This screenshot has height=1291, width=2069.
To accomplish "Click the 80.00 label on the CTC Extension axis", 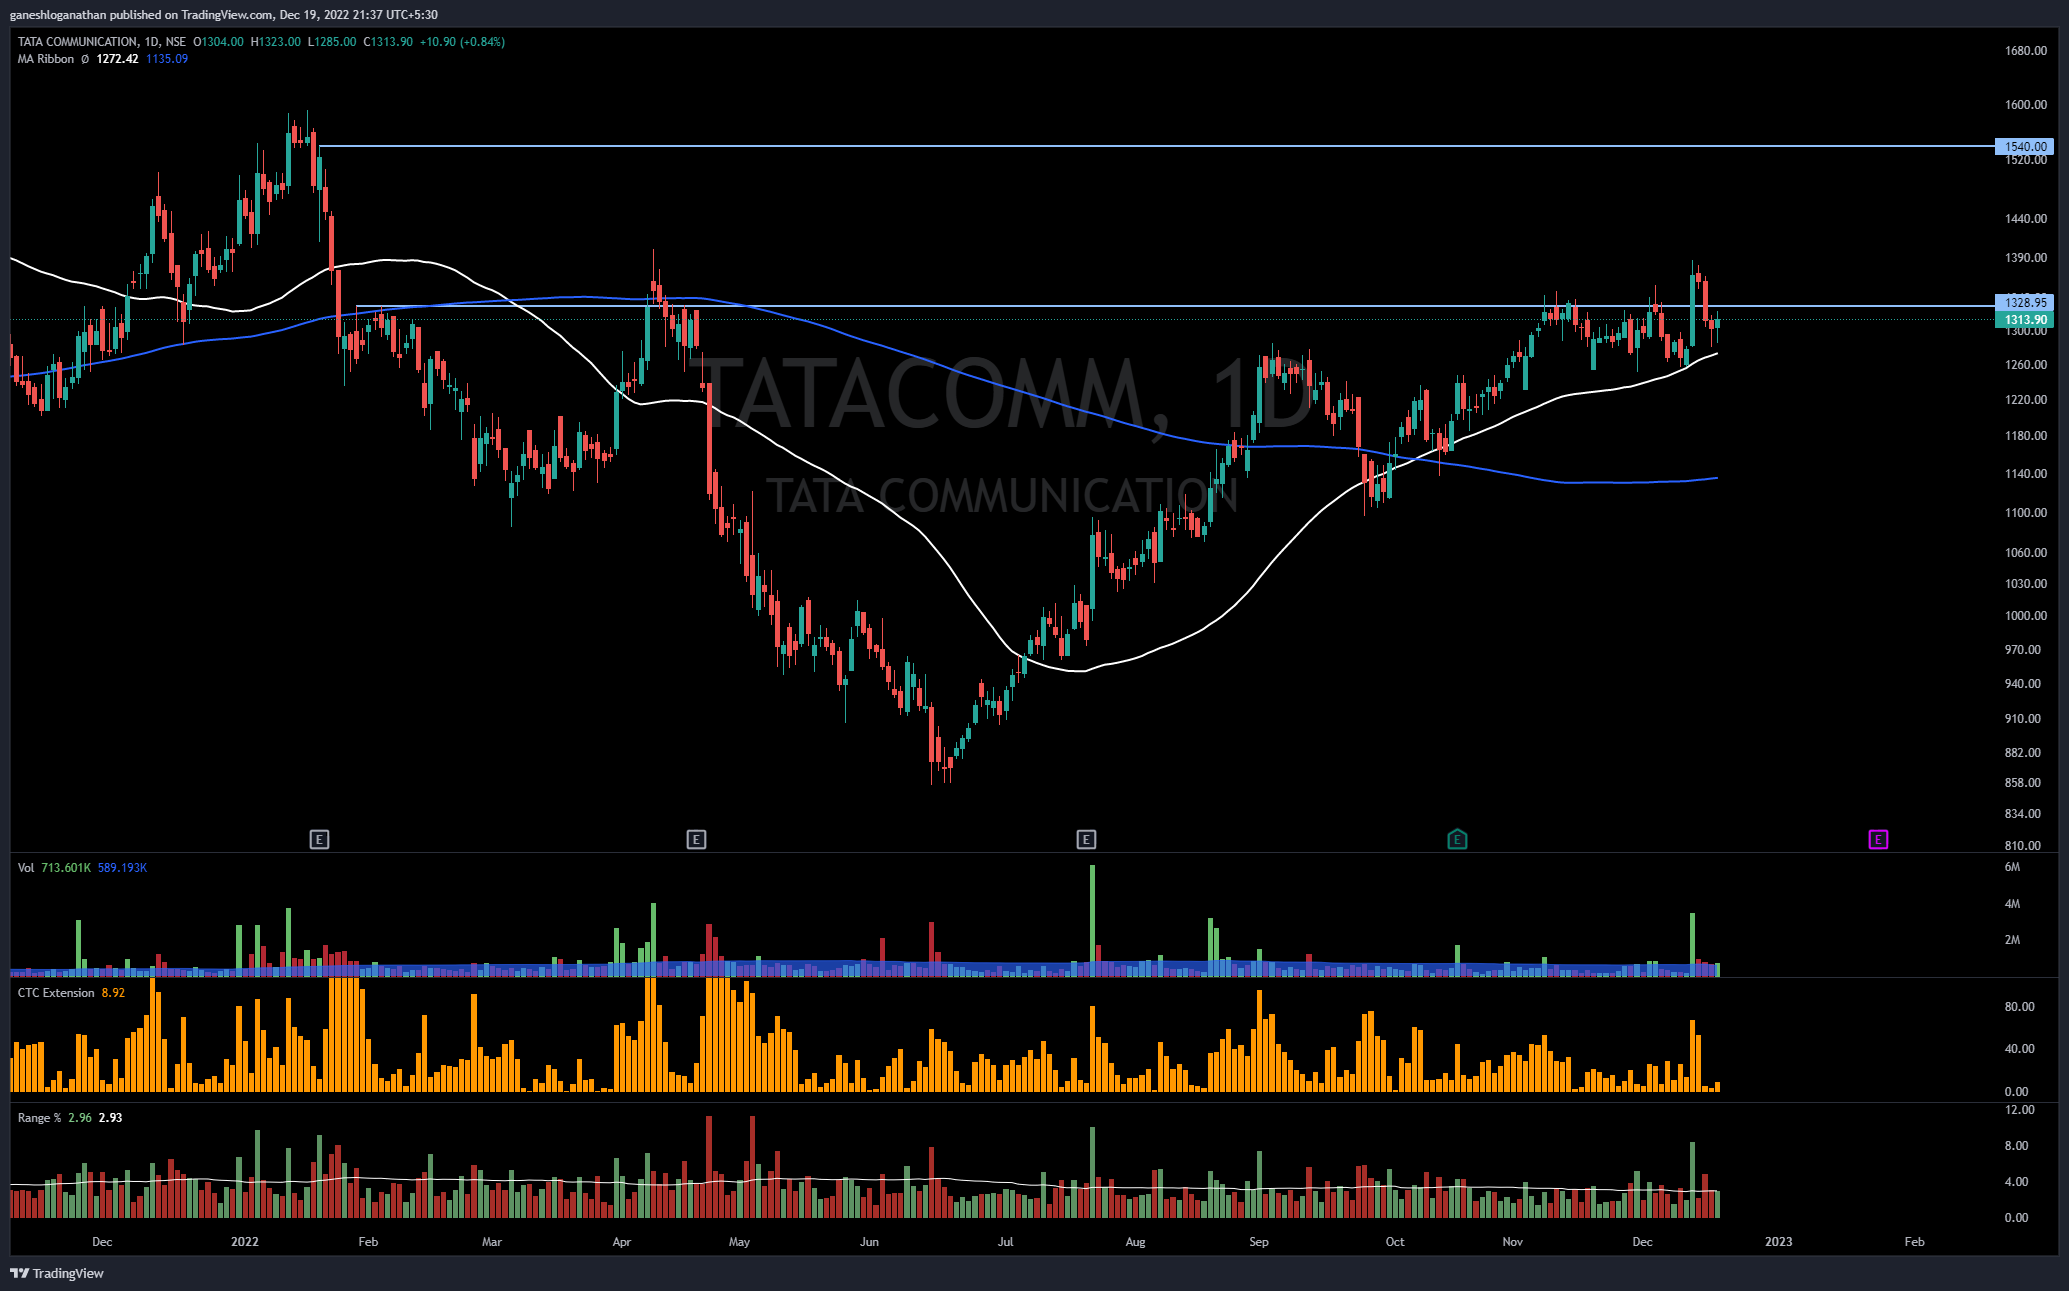I will click(x=2019, y=1007).
